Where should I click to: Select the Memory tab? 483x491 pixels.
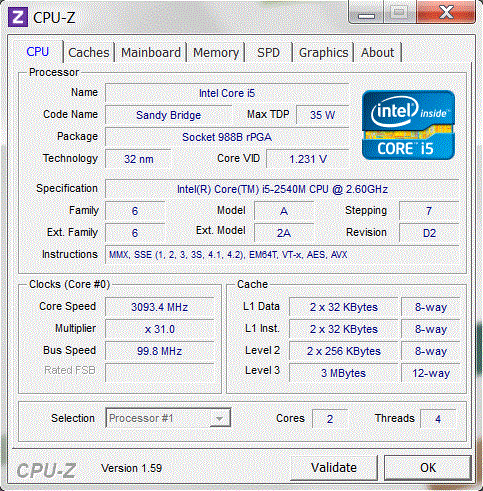(216, 53)
